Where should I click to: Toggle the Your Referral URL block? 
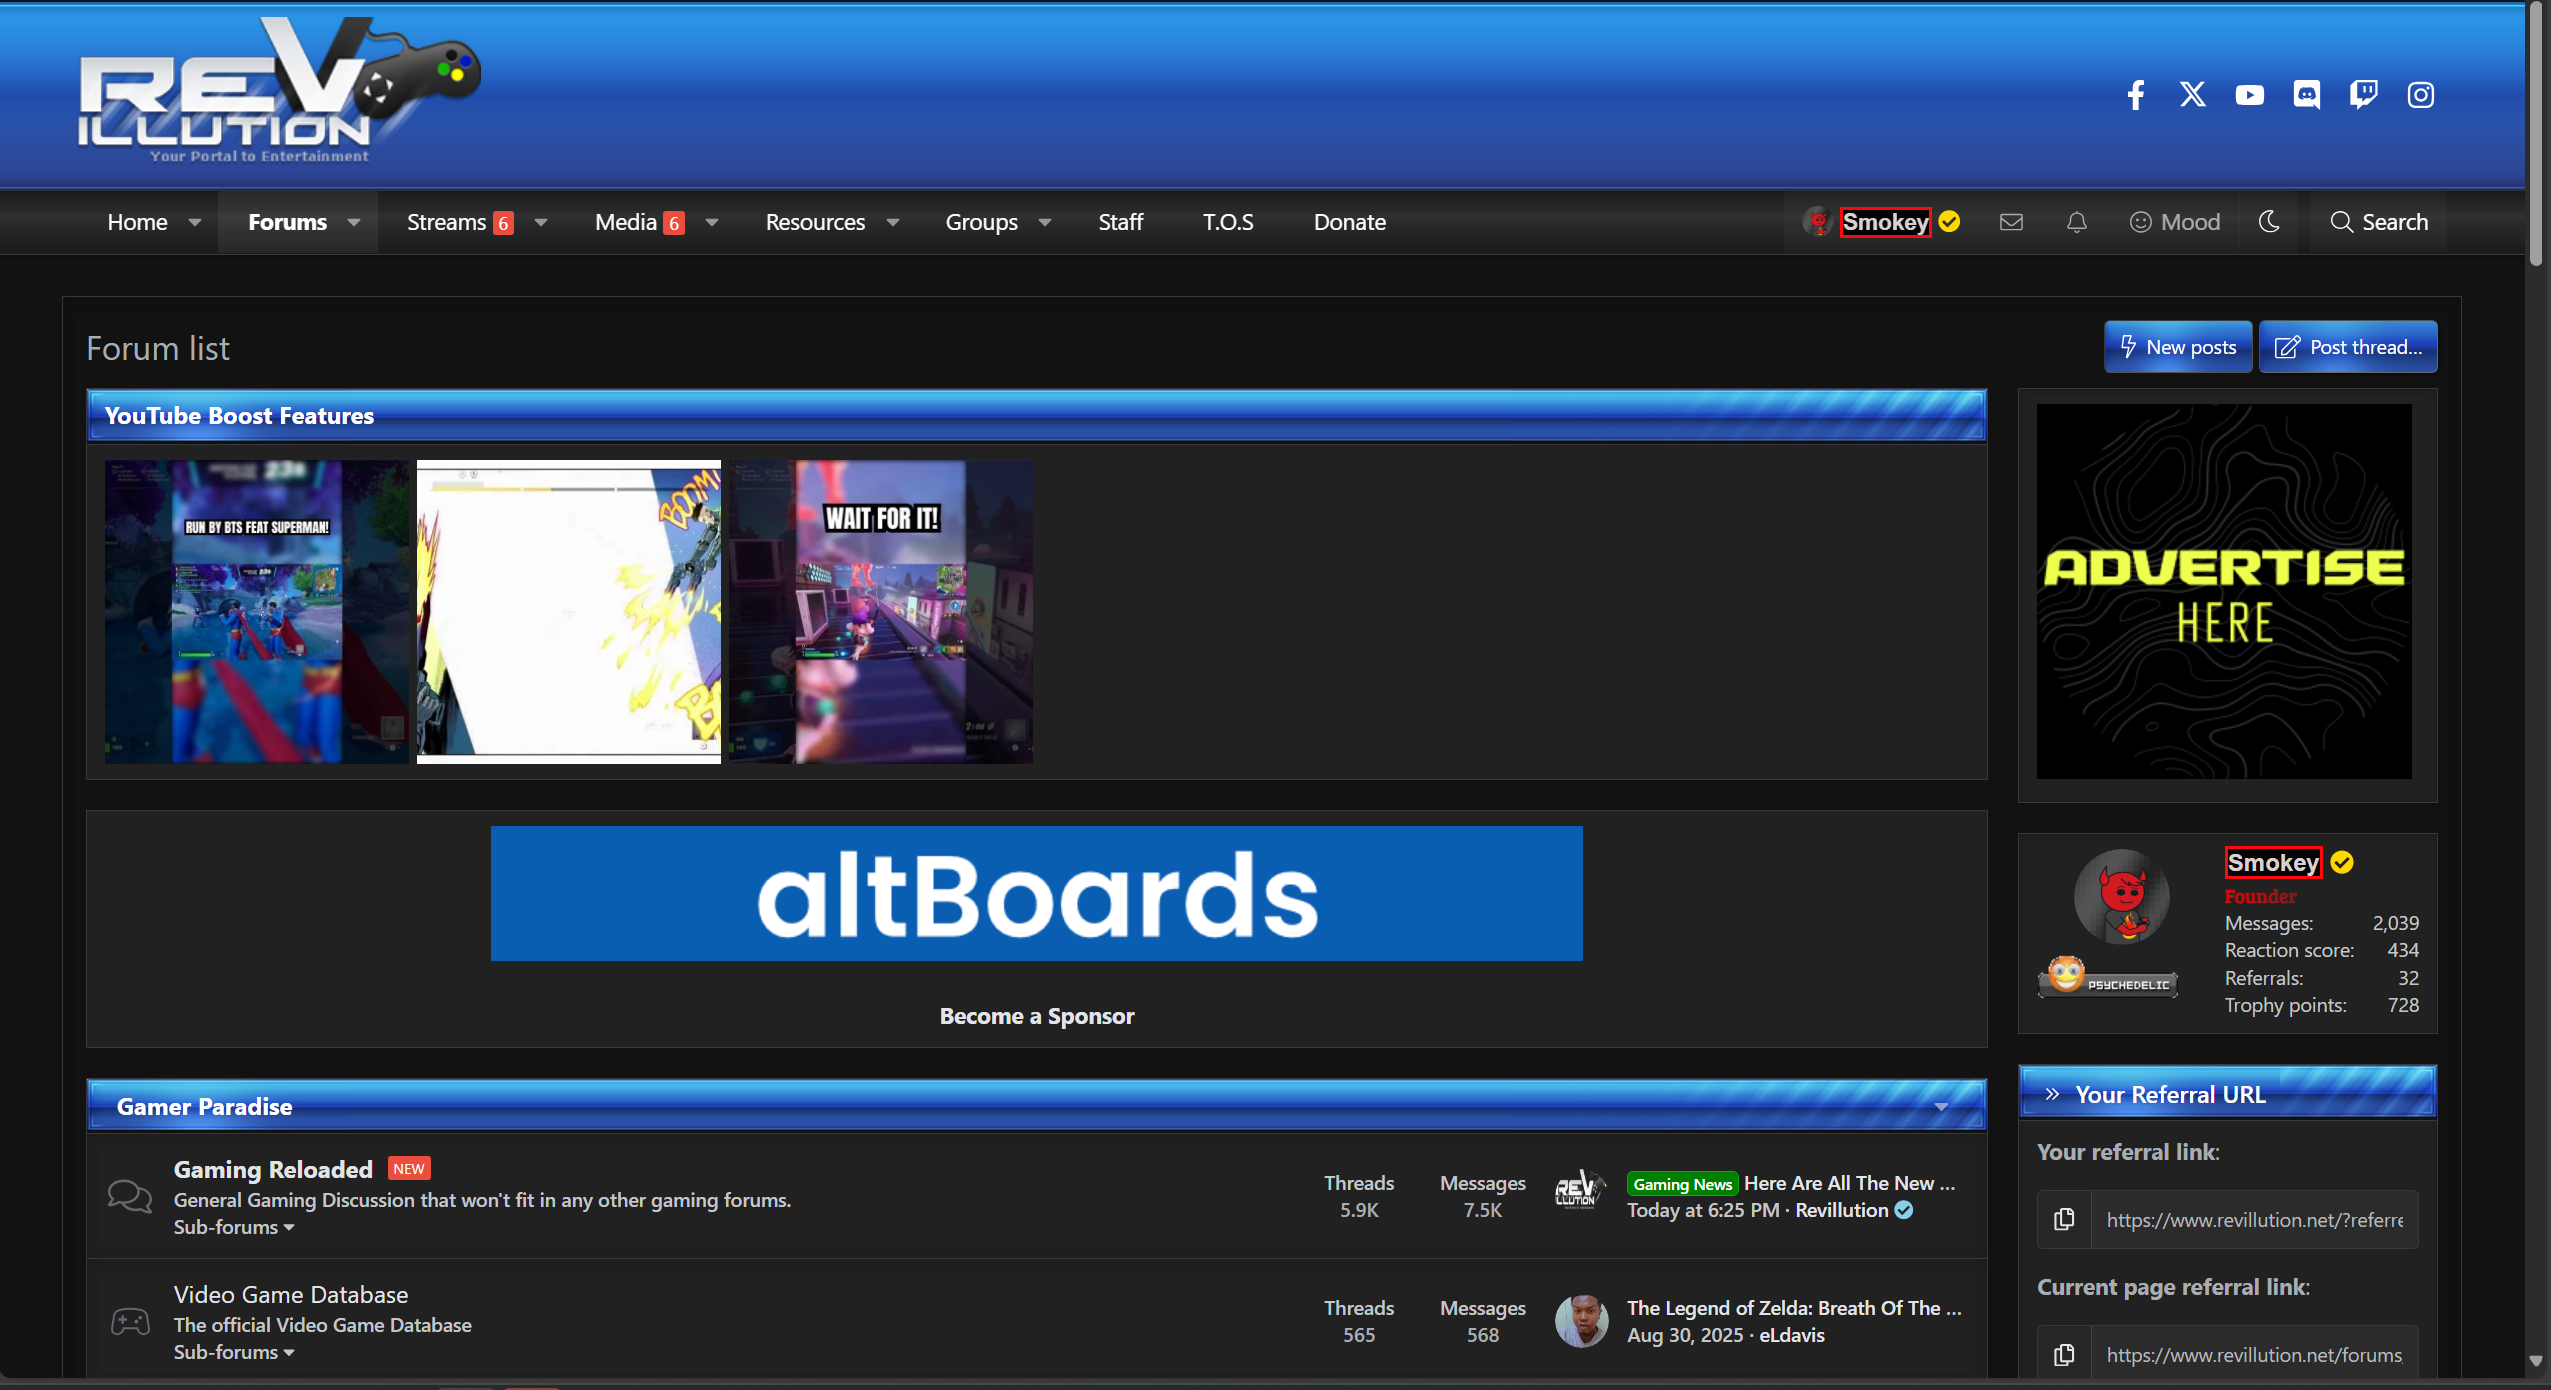tap(2052, 1094)
